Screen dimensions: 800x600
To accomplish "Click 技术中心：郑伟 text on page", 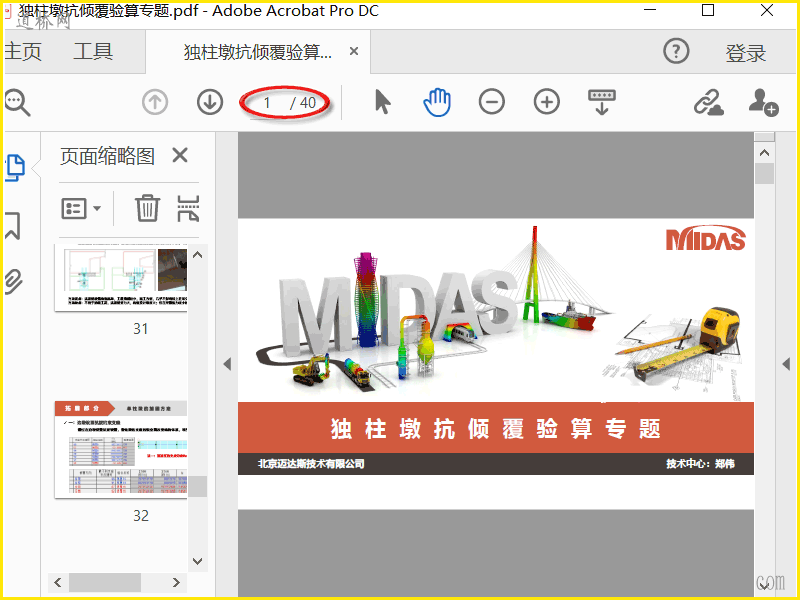I will (x=700, y=464).
